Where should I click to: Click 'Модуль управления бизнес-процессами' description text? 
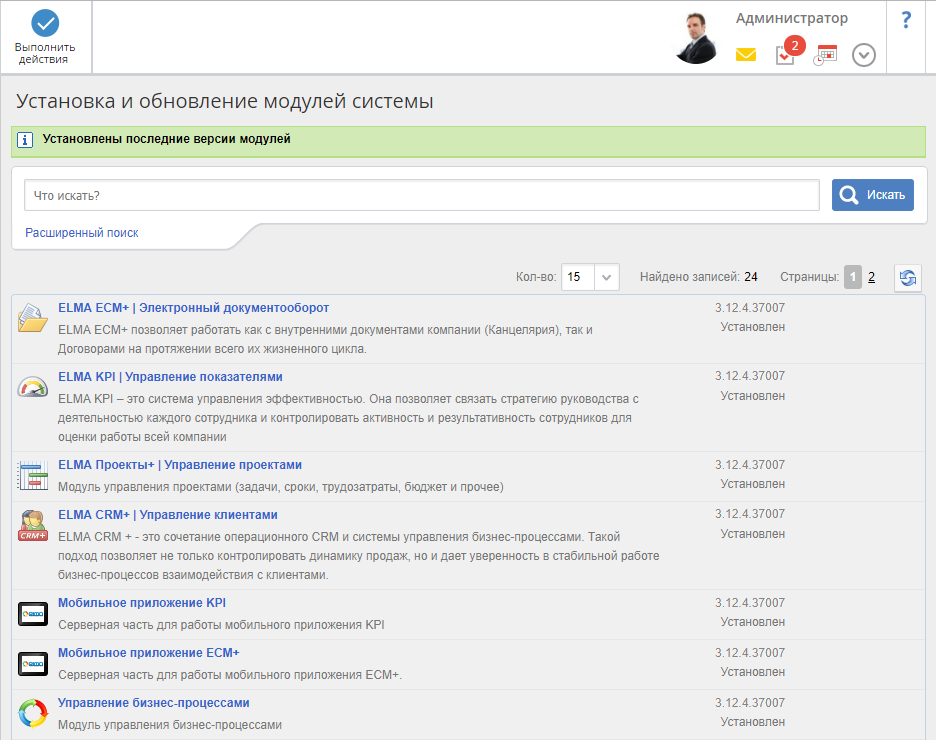click(170, 725)
